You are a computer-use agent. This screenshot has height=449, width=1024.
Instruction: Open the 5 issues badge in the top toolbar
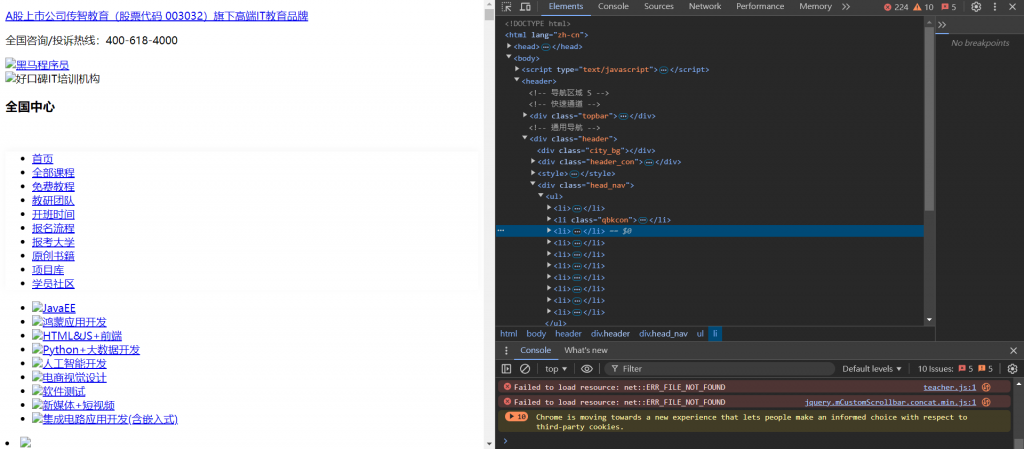(x=949, y=7)
